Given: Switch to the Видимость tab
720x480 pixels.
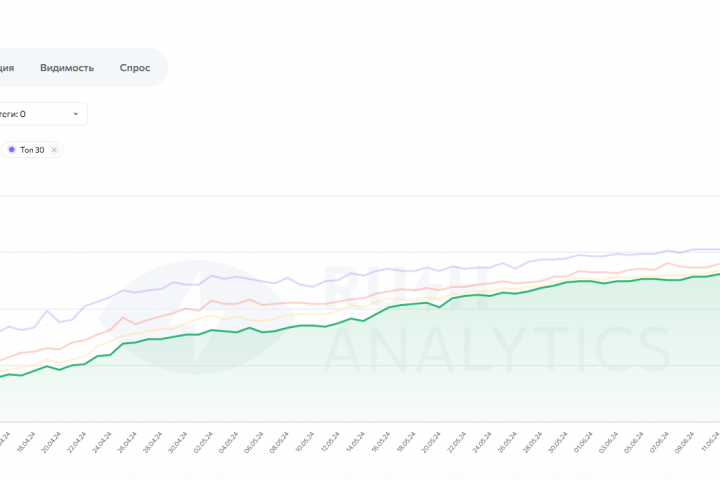Looking at the screenshot, I should point(67,68).
